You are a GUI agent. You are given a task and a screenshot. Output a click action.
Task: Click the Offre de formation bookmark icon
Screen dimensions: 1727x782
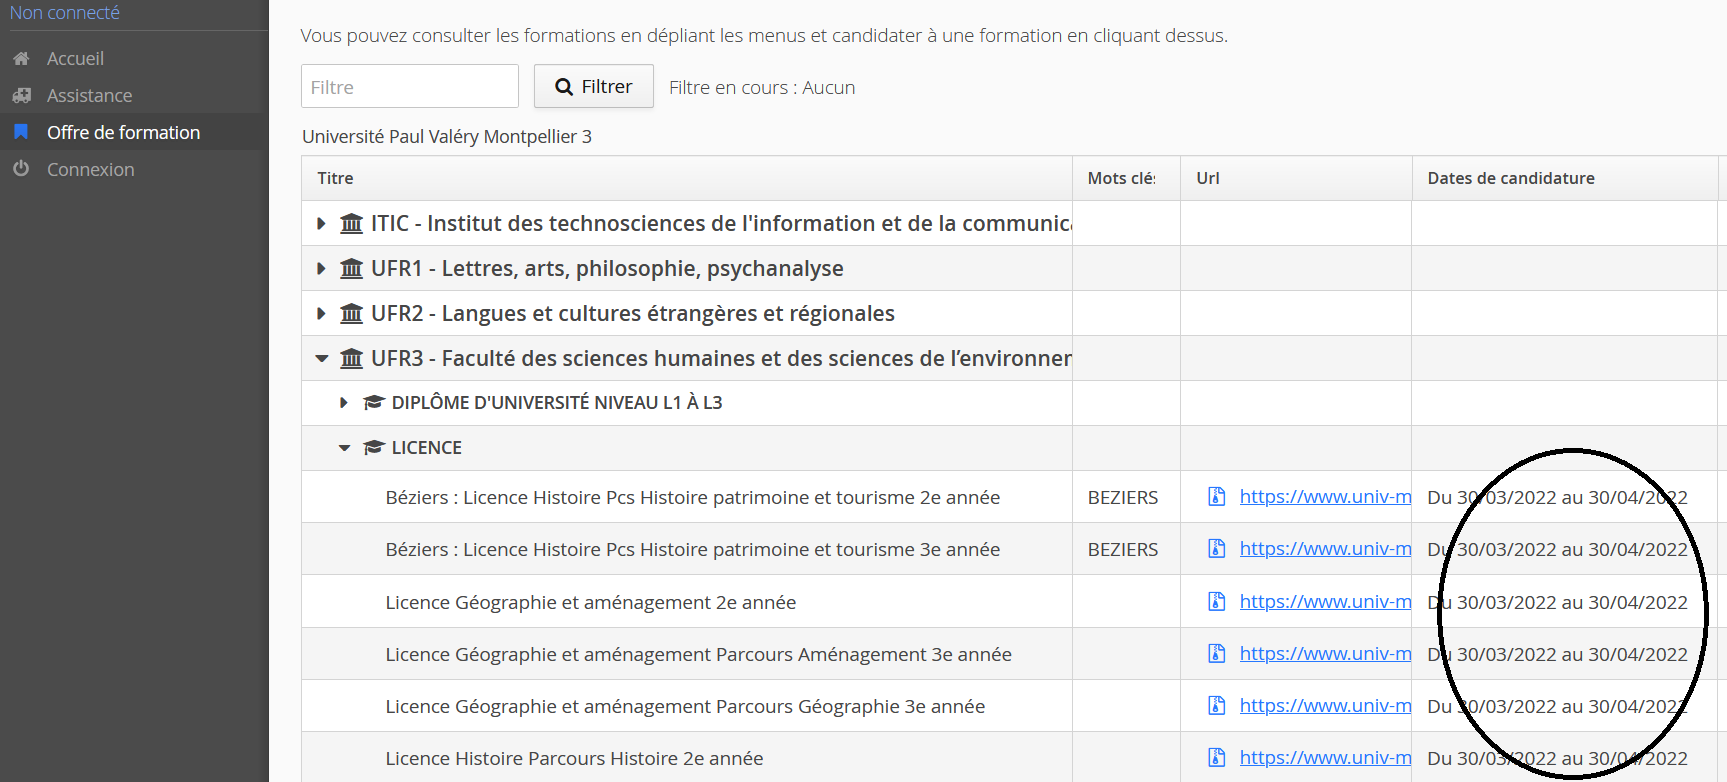click(21, 132)
